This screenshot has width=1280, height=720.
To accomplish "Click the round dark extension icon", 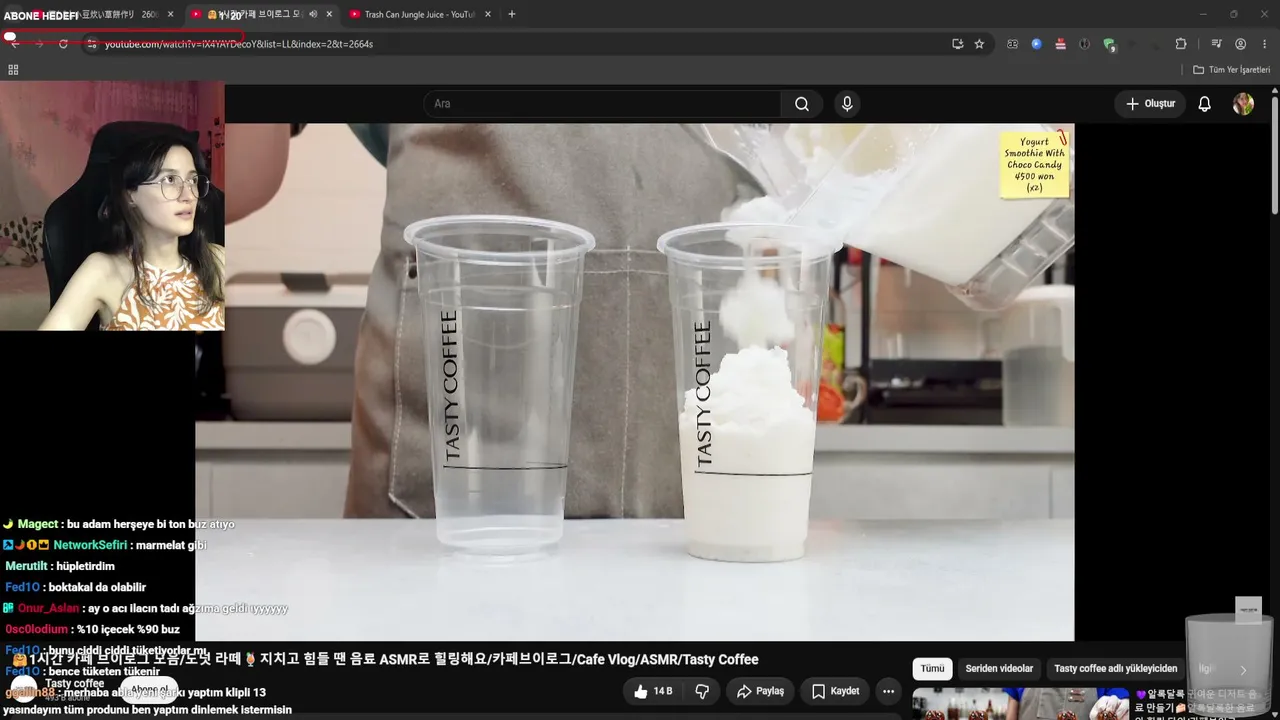I will point(1084,44).
